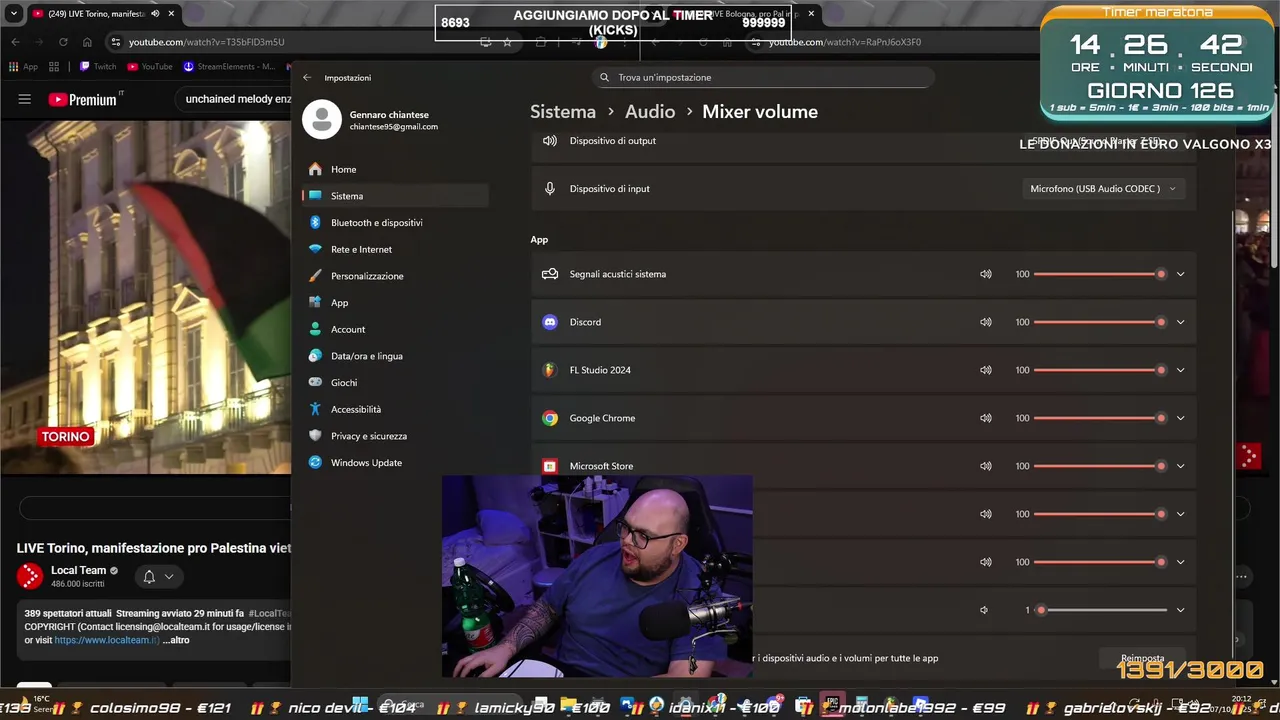Click Chrome back navigation arrow
The height and width of the screenshot is (720, 1280).
(15, 42)
